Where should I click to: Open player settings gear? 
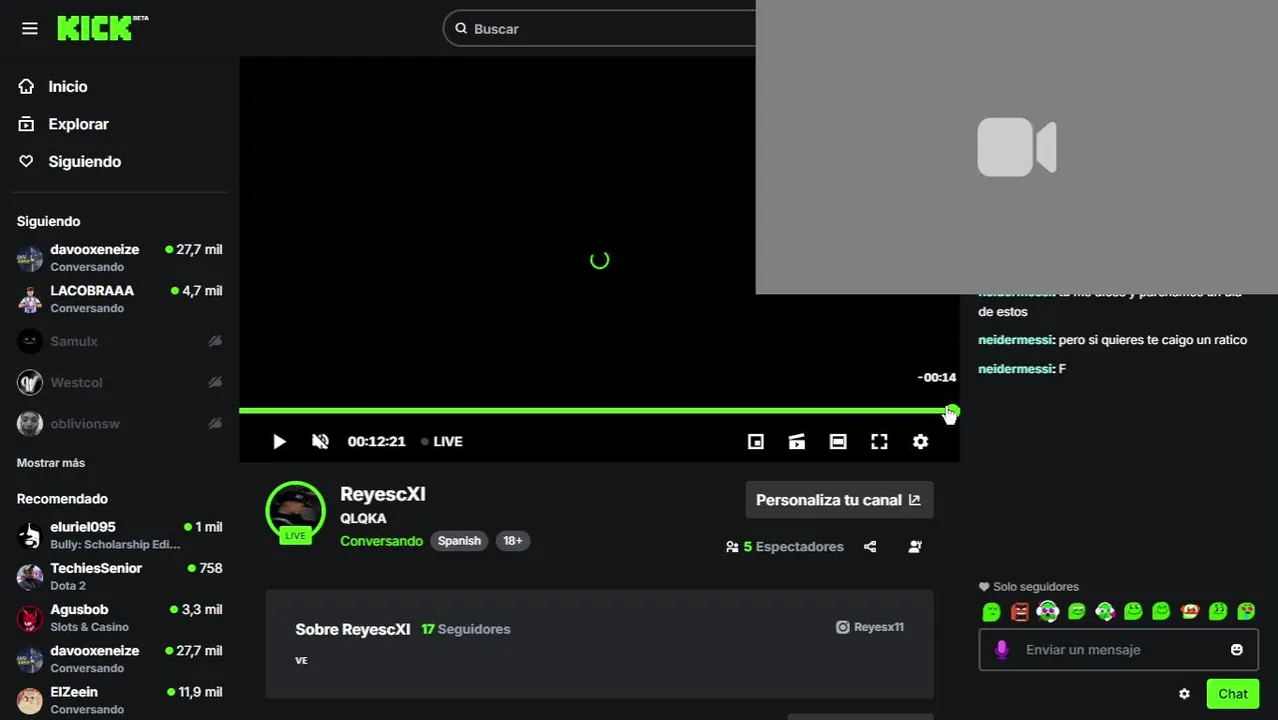click(920, 441)
